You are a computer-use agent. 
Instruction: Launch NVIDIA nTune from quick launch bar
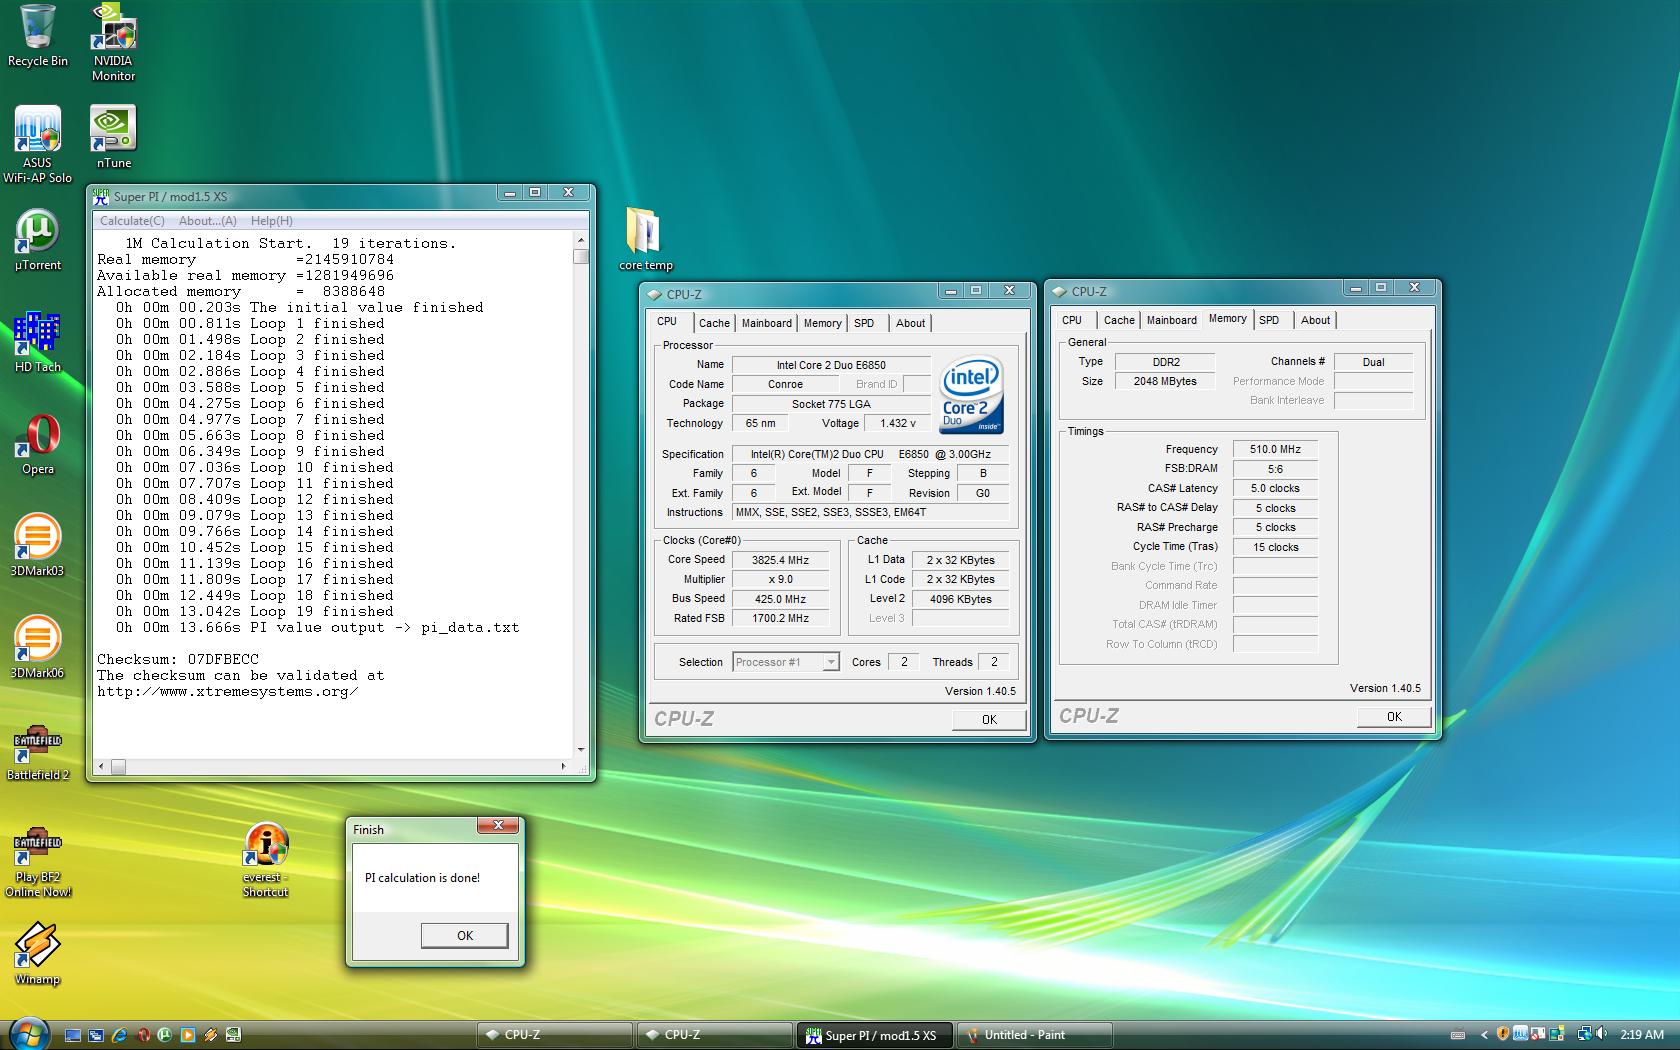233,1035
